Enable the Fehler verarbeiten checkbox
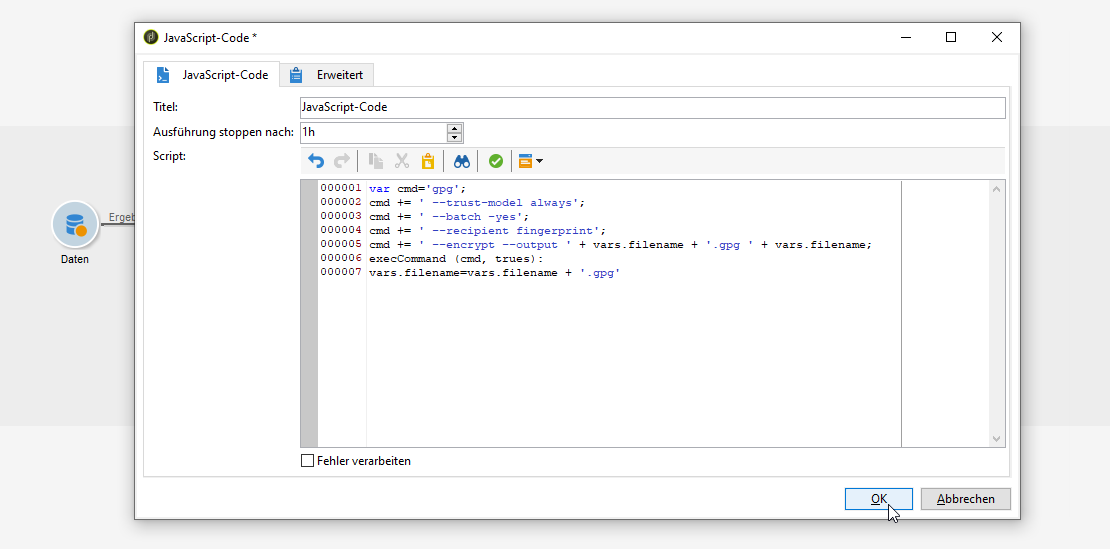This screenshot has height=549, width=1110. coord(307,461)
